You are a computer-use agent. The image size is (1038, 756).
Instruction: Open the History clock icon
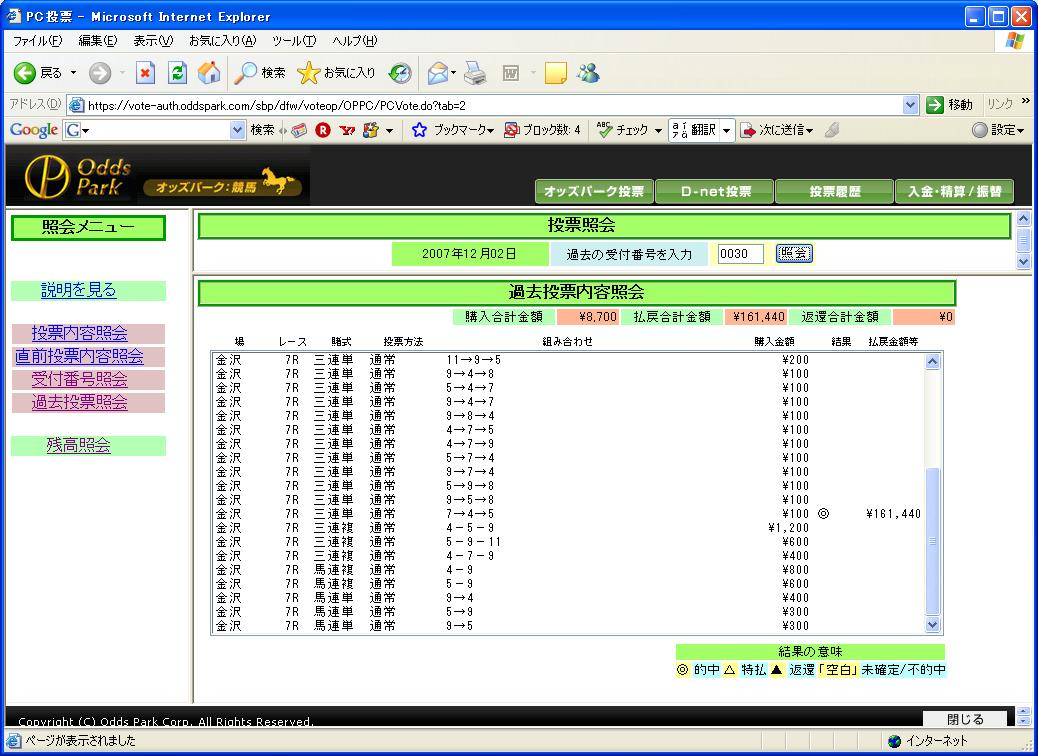[x=399, y=73]
